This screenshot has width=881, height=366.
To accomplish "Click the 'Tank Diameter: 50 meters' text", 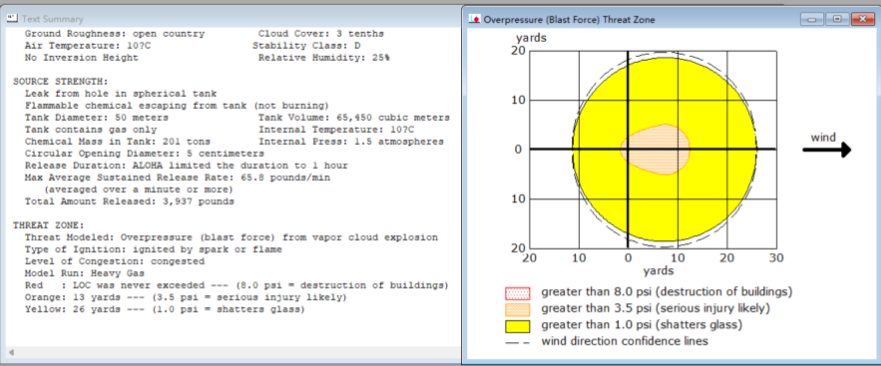I will click(x=96, y=118).
